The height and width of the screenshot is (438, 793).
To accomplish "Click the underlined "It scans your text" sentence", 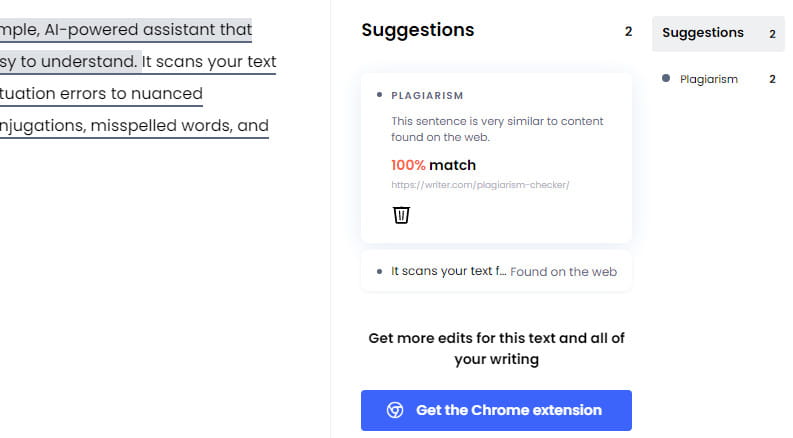I will pos(209,62).
